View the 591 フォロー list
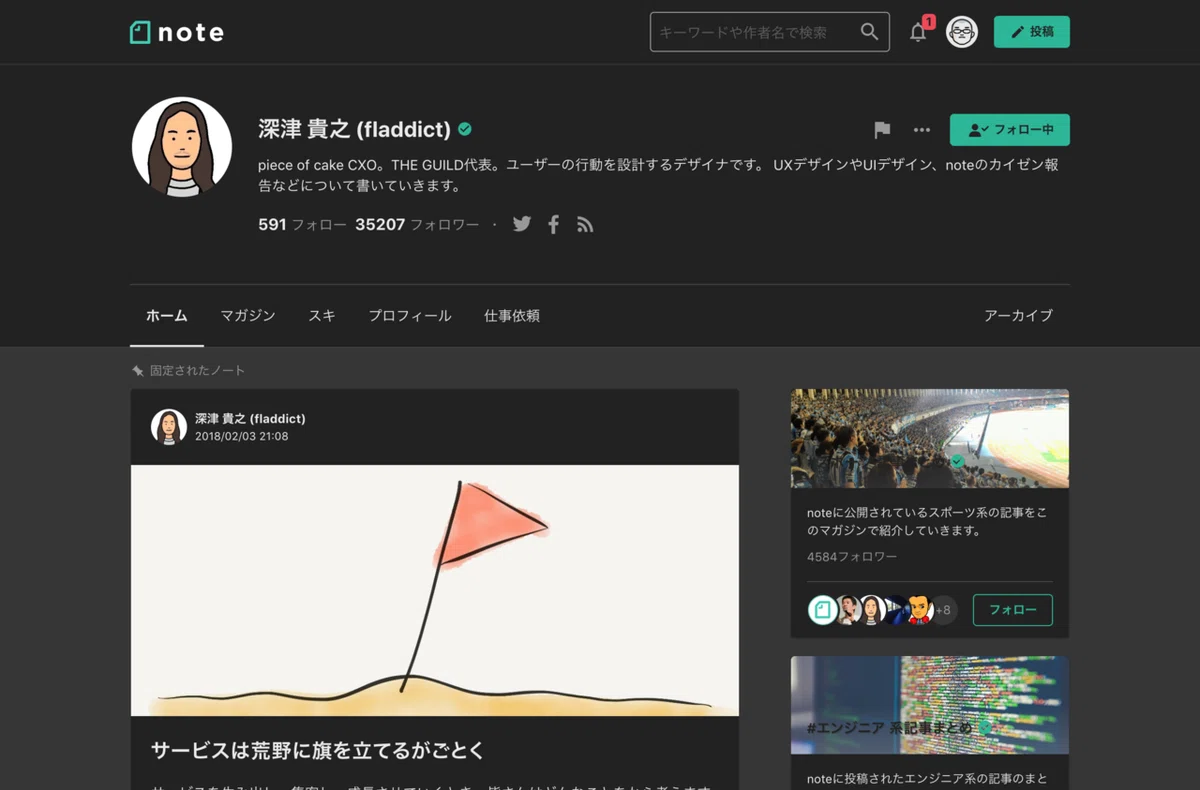This screenshot has width=1200, height=790. [x=302, y=225]
